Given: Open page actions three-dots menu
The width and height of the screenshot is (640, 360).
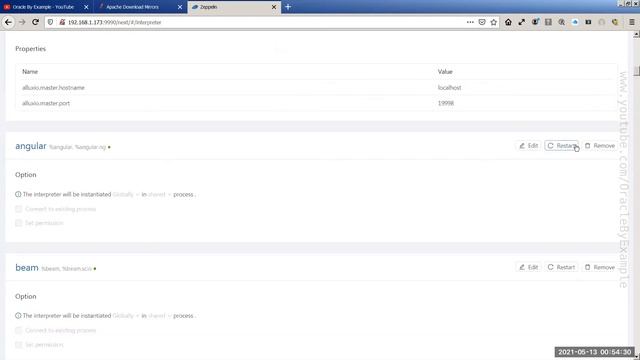Looking at the screenshot, I should [470, 22].
